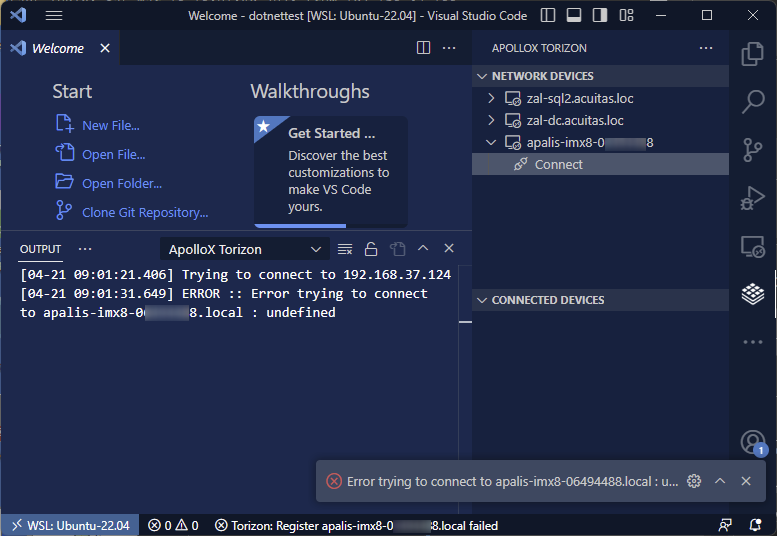Open notification settings gear
Image resolution: width=777 pixels, height=536 pixels.
point(694,481)
